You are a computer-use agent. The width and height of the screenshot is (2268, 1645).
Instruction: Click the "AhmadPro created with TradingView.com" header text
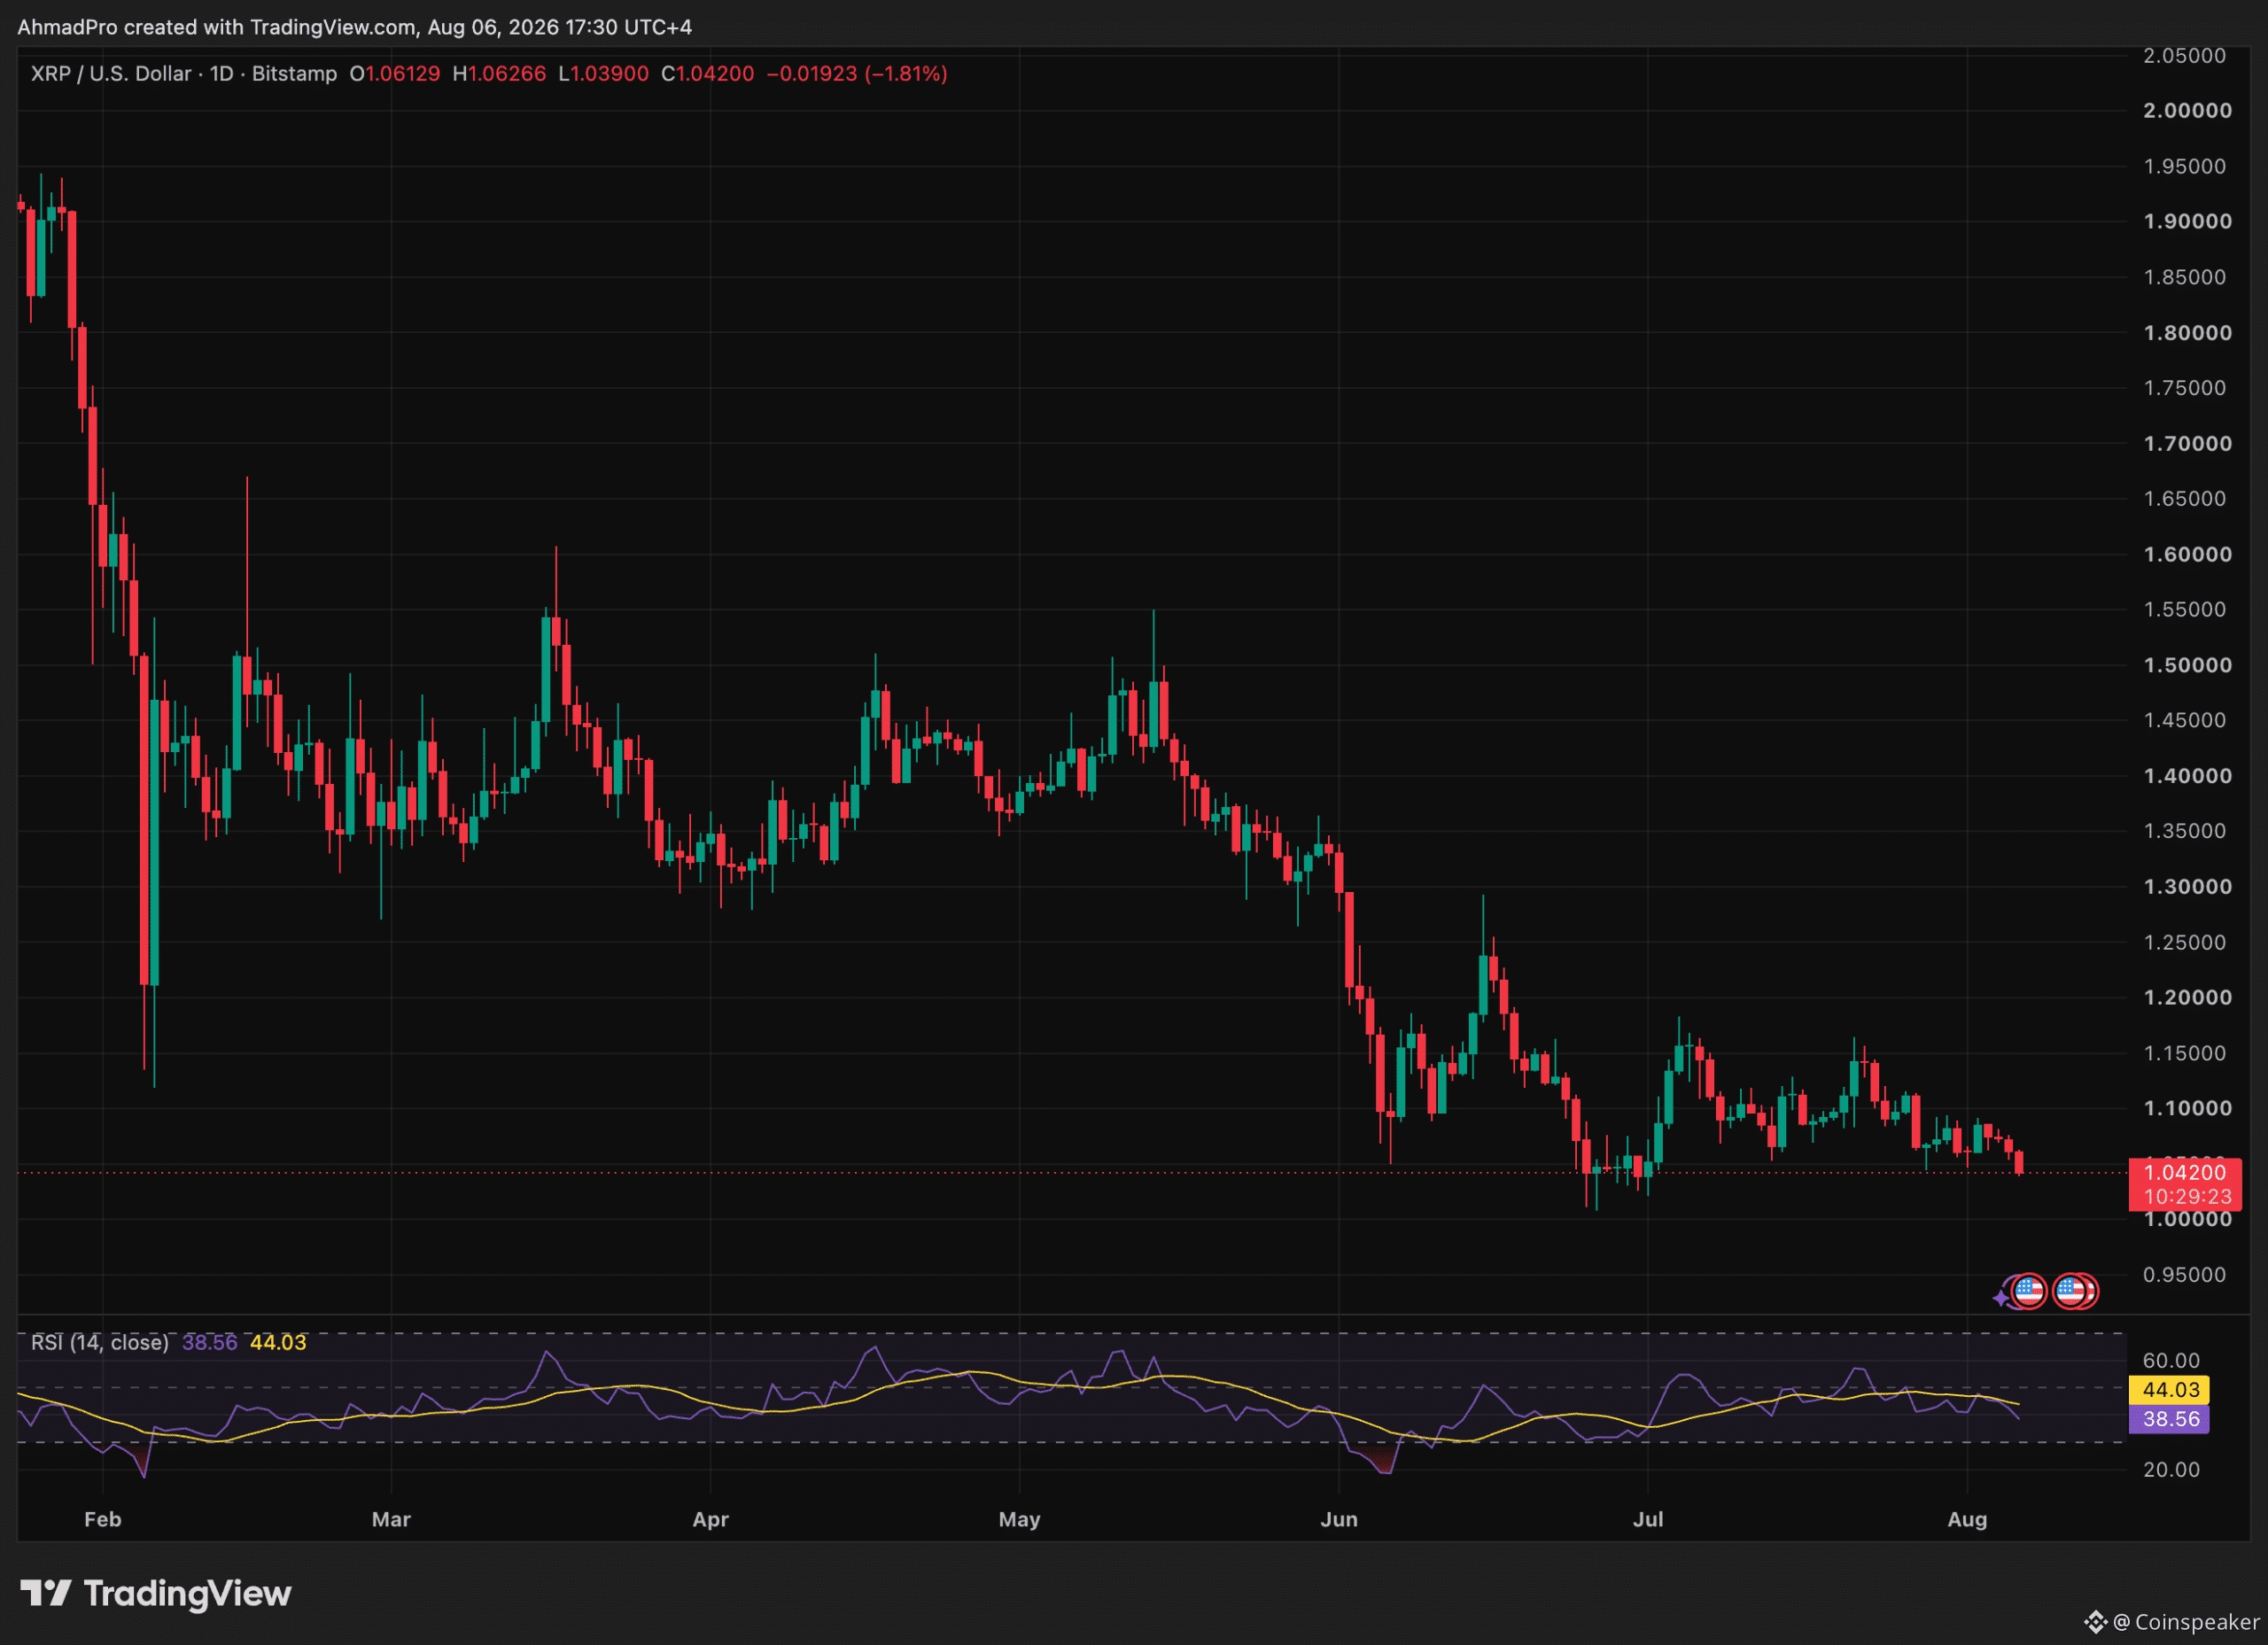(217, 27)
